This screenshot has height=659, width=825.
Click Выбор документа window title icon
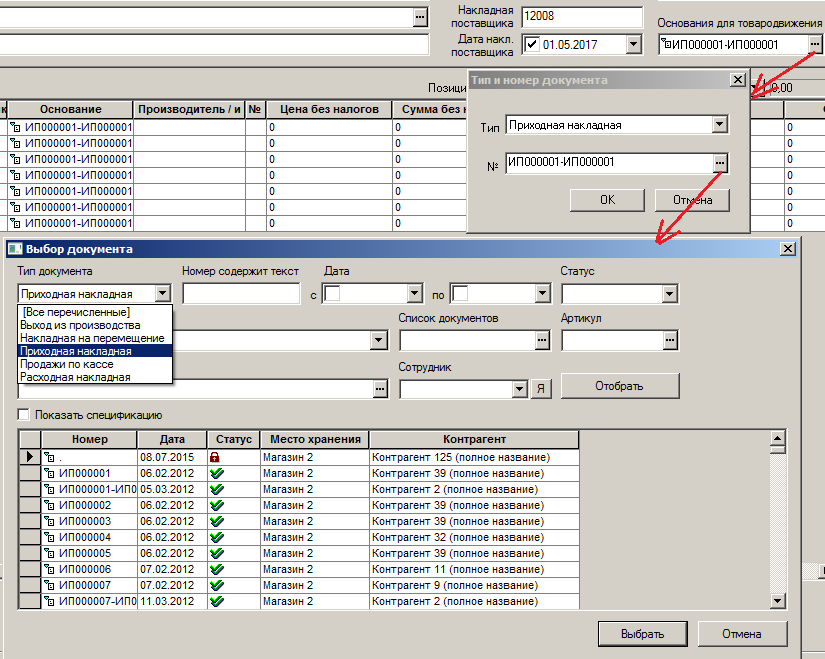click(15, 249)
